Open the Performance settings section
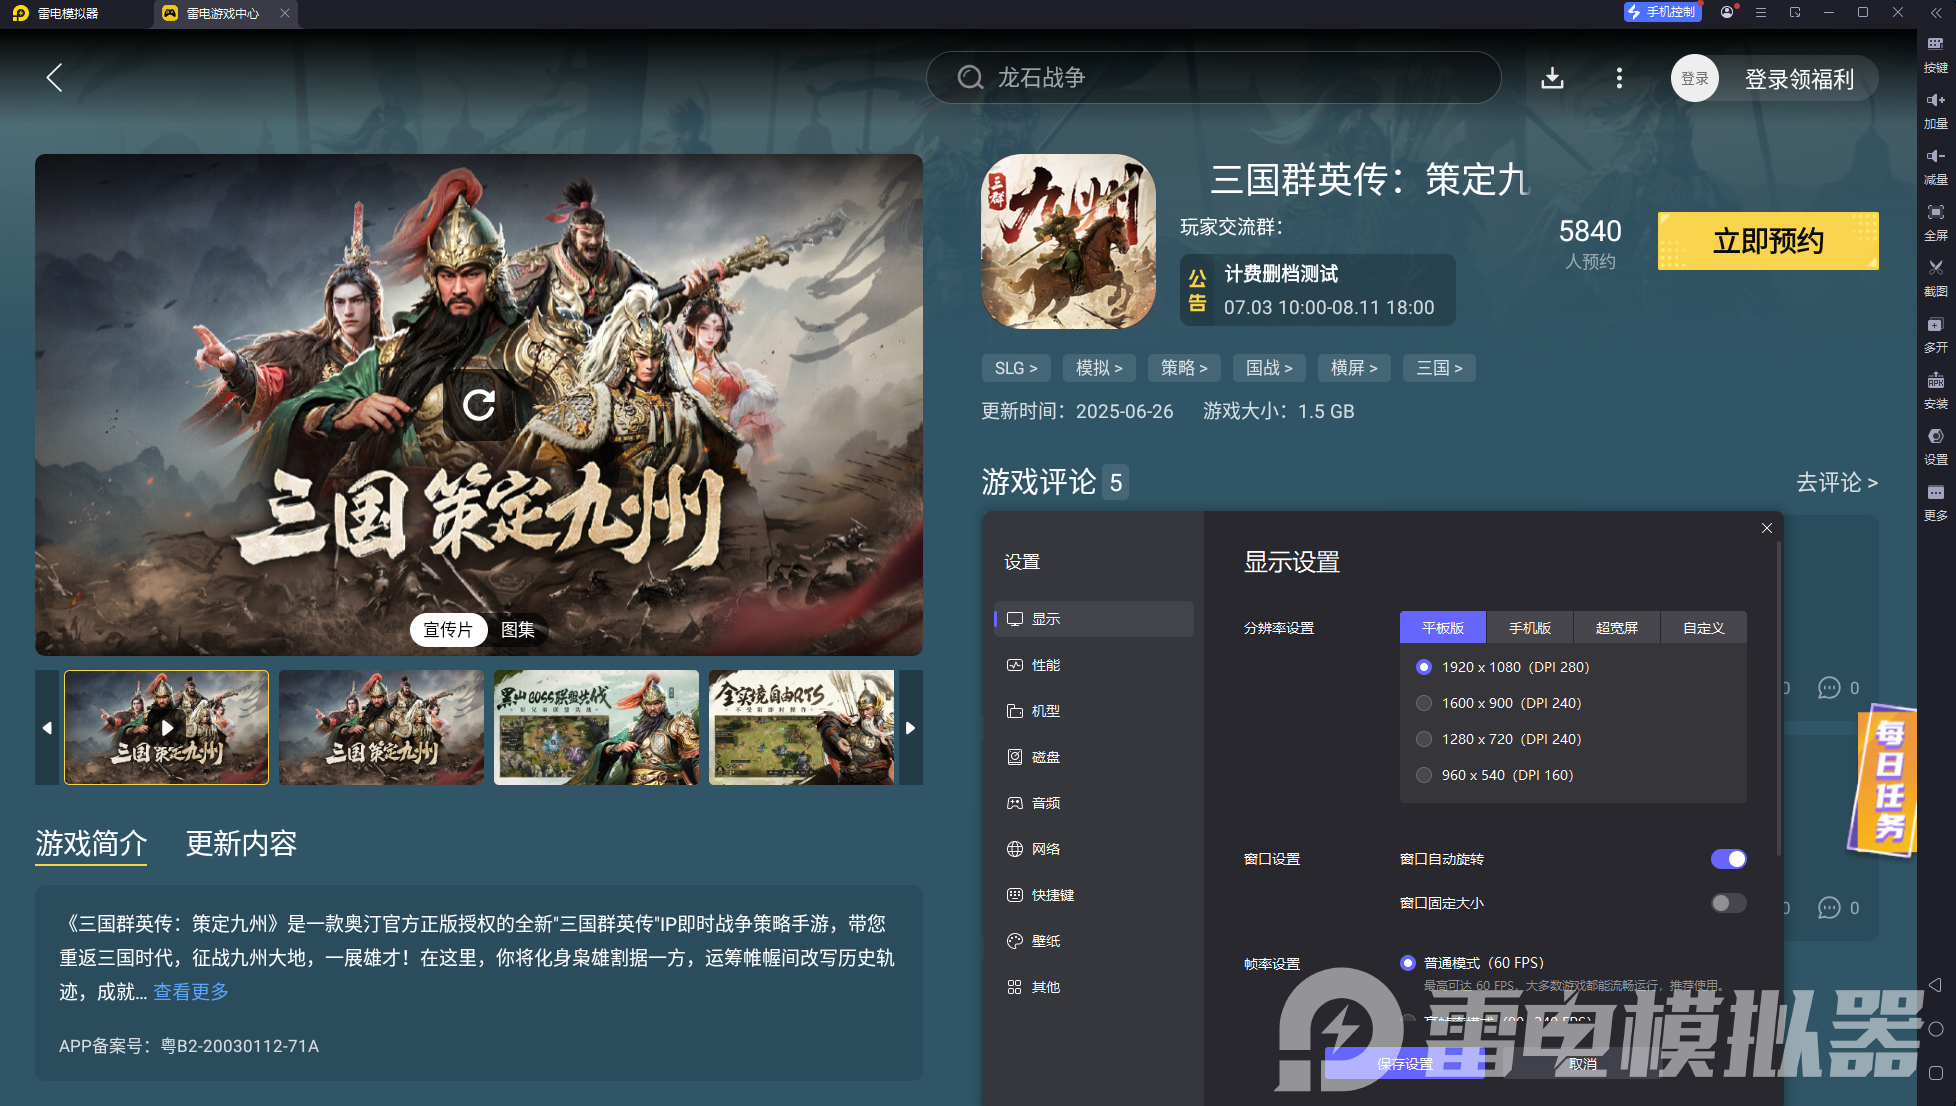The image size is (1956, 1106). click(1045, 665)
